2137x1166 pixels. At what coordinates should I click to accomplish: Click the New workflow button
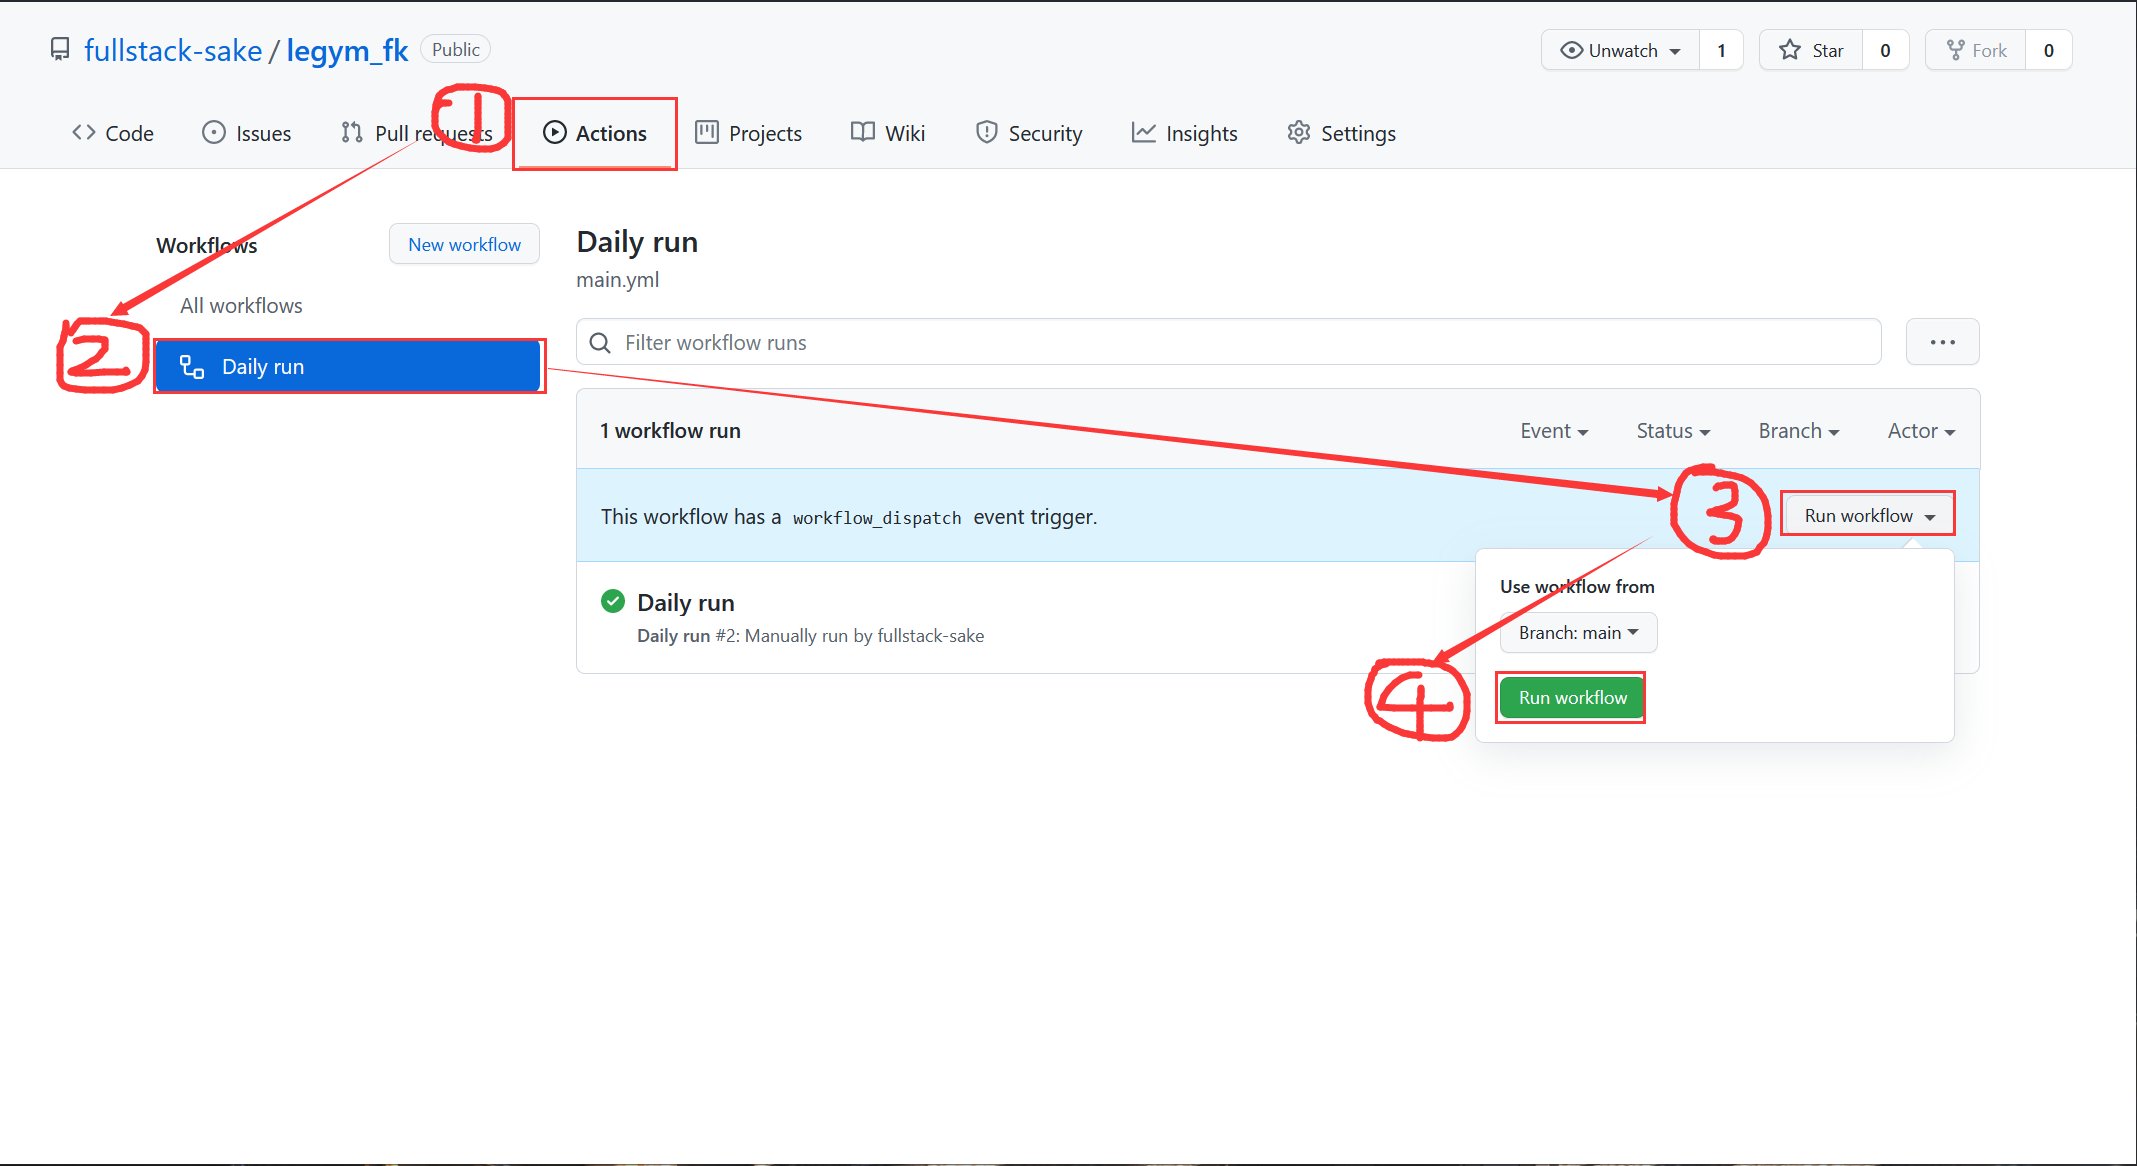point(464,245)
